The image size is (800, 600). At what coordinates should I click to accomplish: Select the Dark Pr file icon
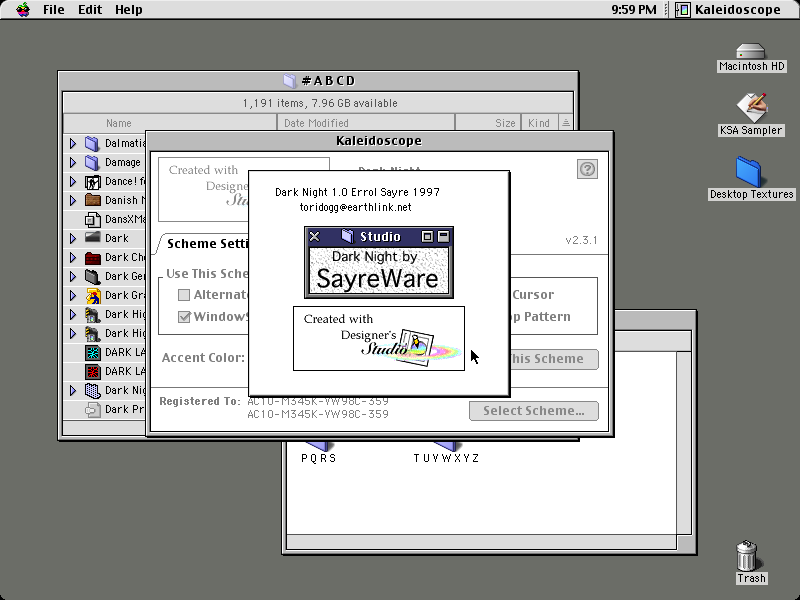[x=92, y=409]
